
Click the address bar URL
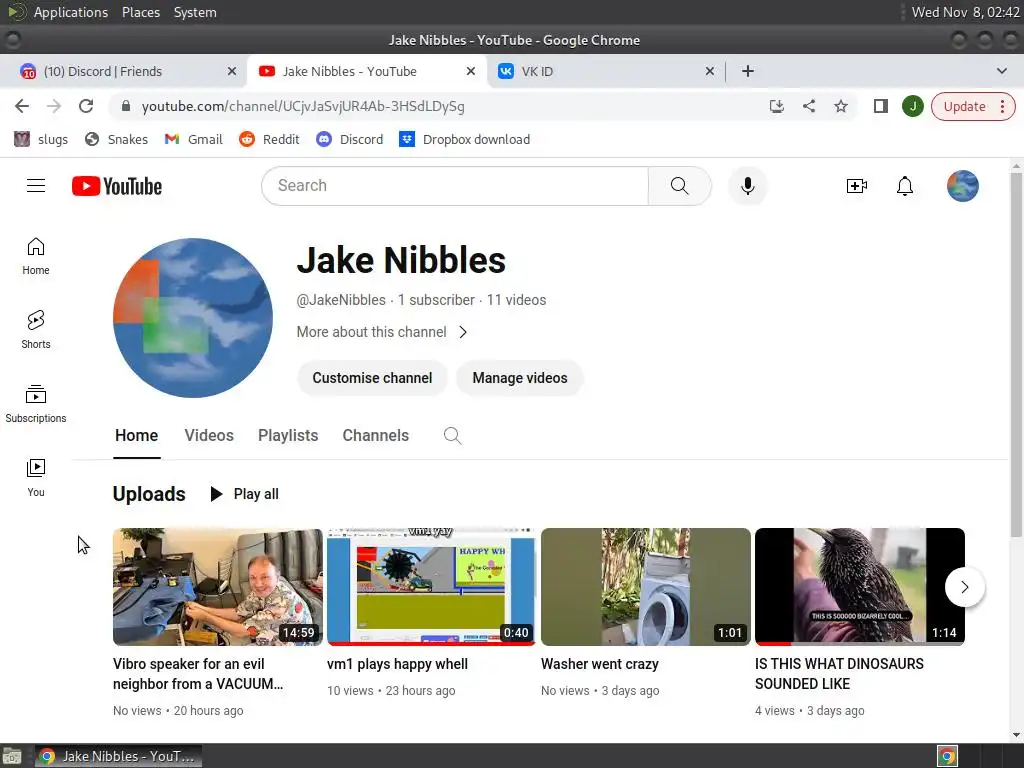[303, 106]
